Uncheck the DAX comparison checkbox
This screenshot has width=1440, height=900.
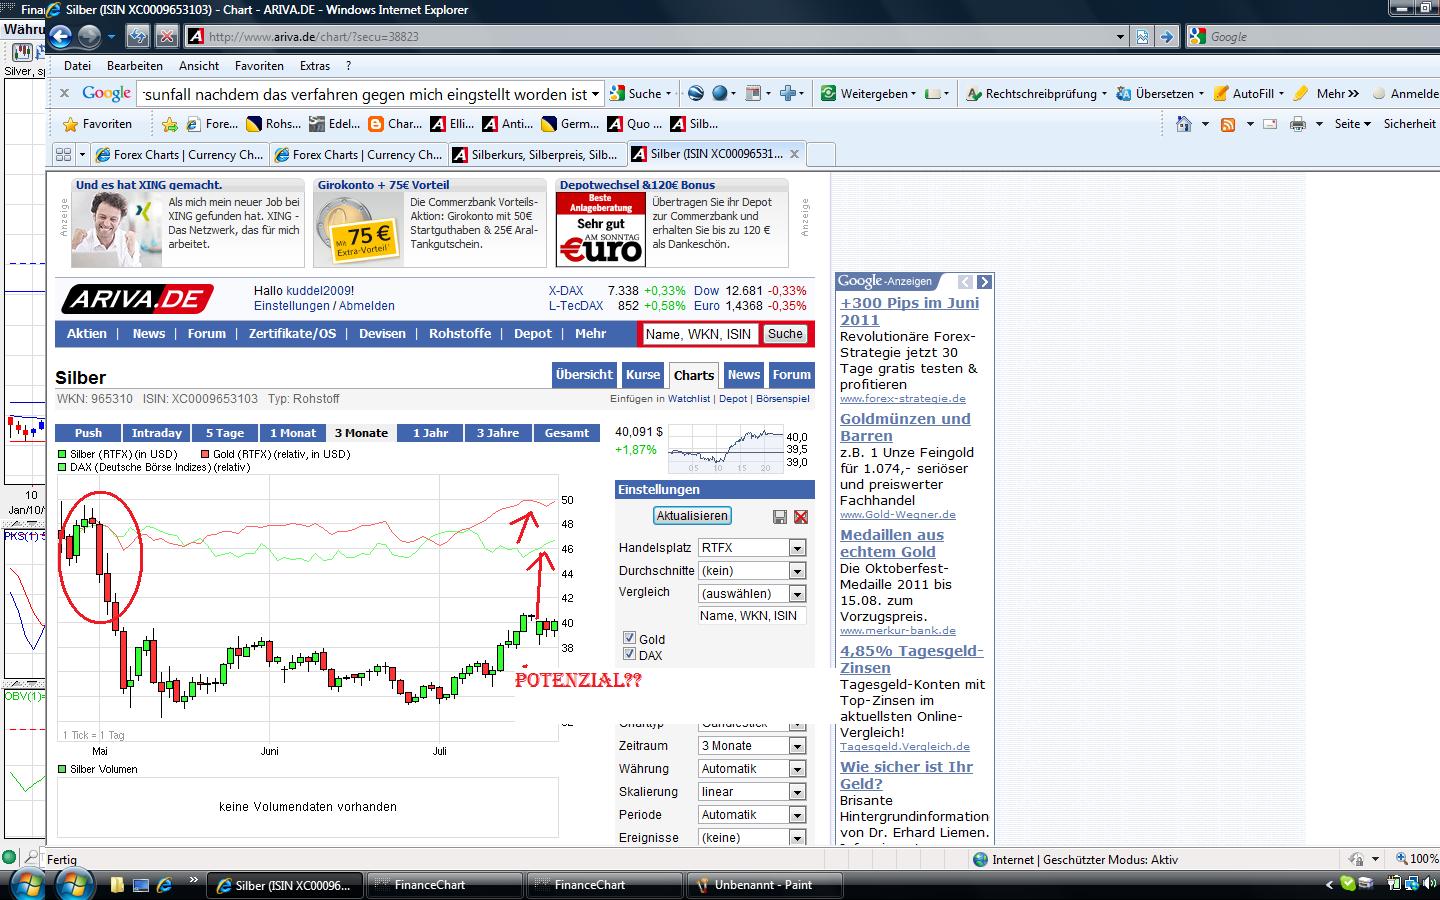coord(629,654)
